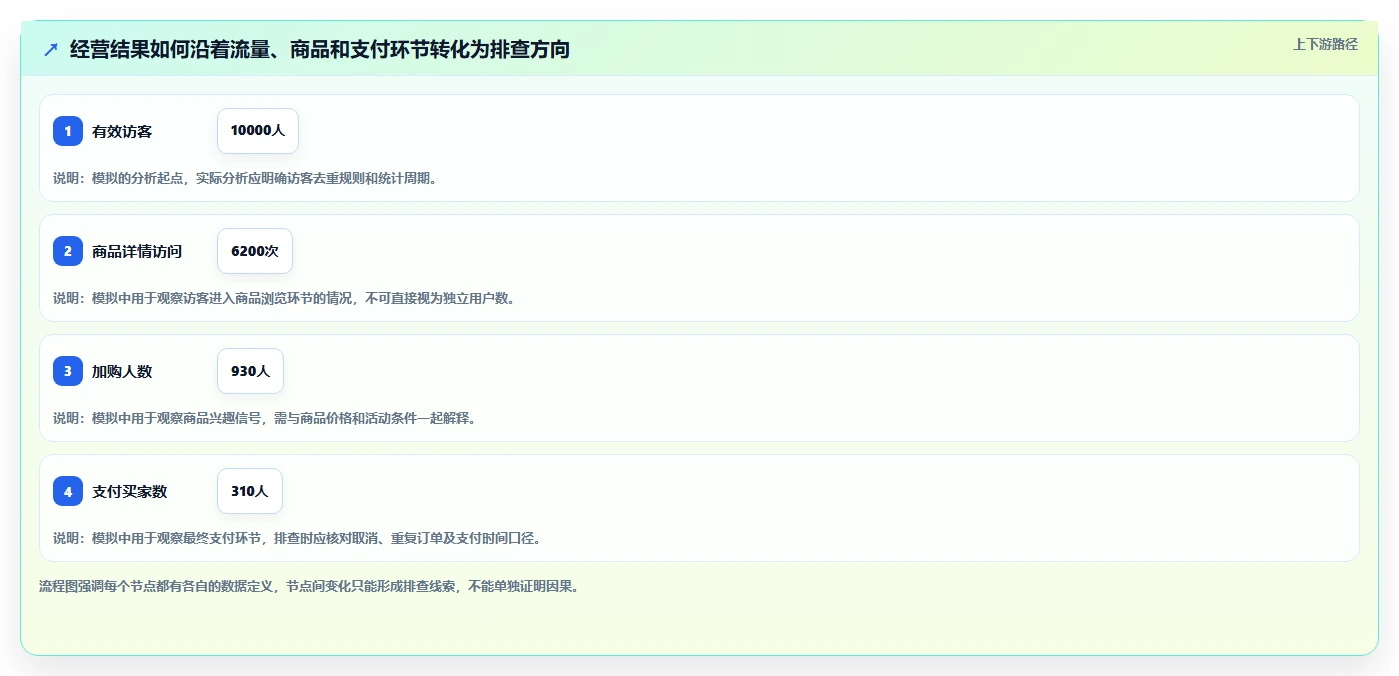The image size is (1399, 676).
Task: Click the heading 经营结果如何沿着流量、商品和支付环节转化为排查方向
Action: tap(320, 49)
